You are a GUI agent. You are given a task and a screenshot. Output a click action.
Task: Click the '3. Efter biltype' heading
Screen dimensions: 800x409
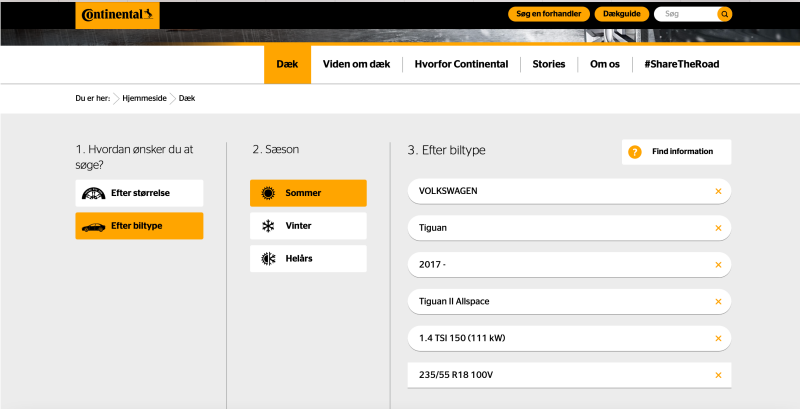coord(446,150)
